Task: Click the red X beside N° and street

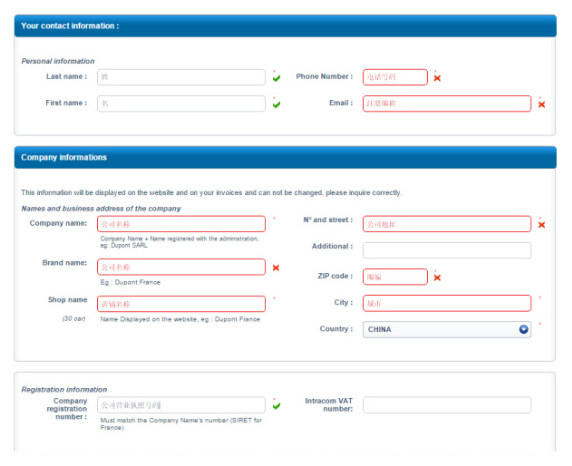Action: click(x=542, y=224)
